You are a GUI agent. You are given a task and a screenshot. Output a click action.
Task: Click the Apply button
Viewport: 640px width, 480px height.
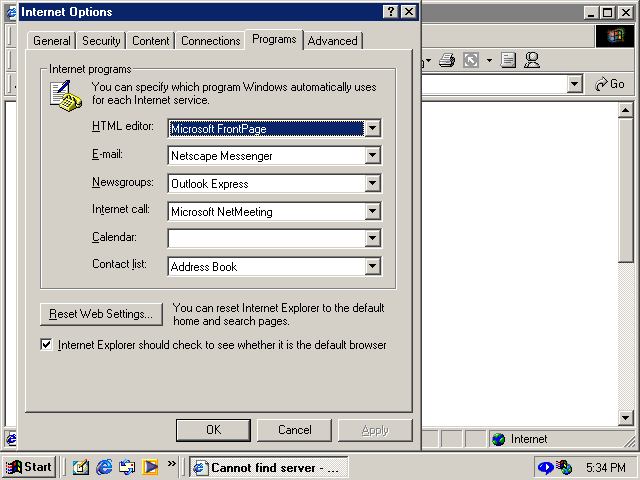point(375,430)
